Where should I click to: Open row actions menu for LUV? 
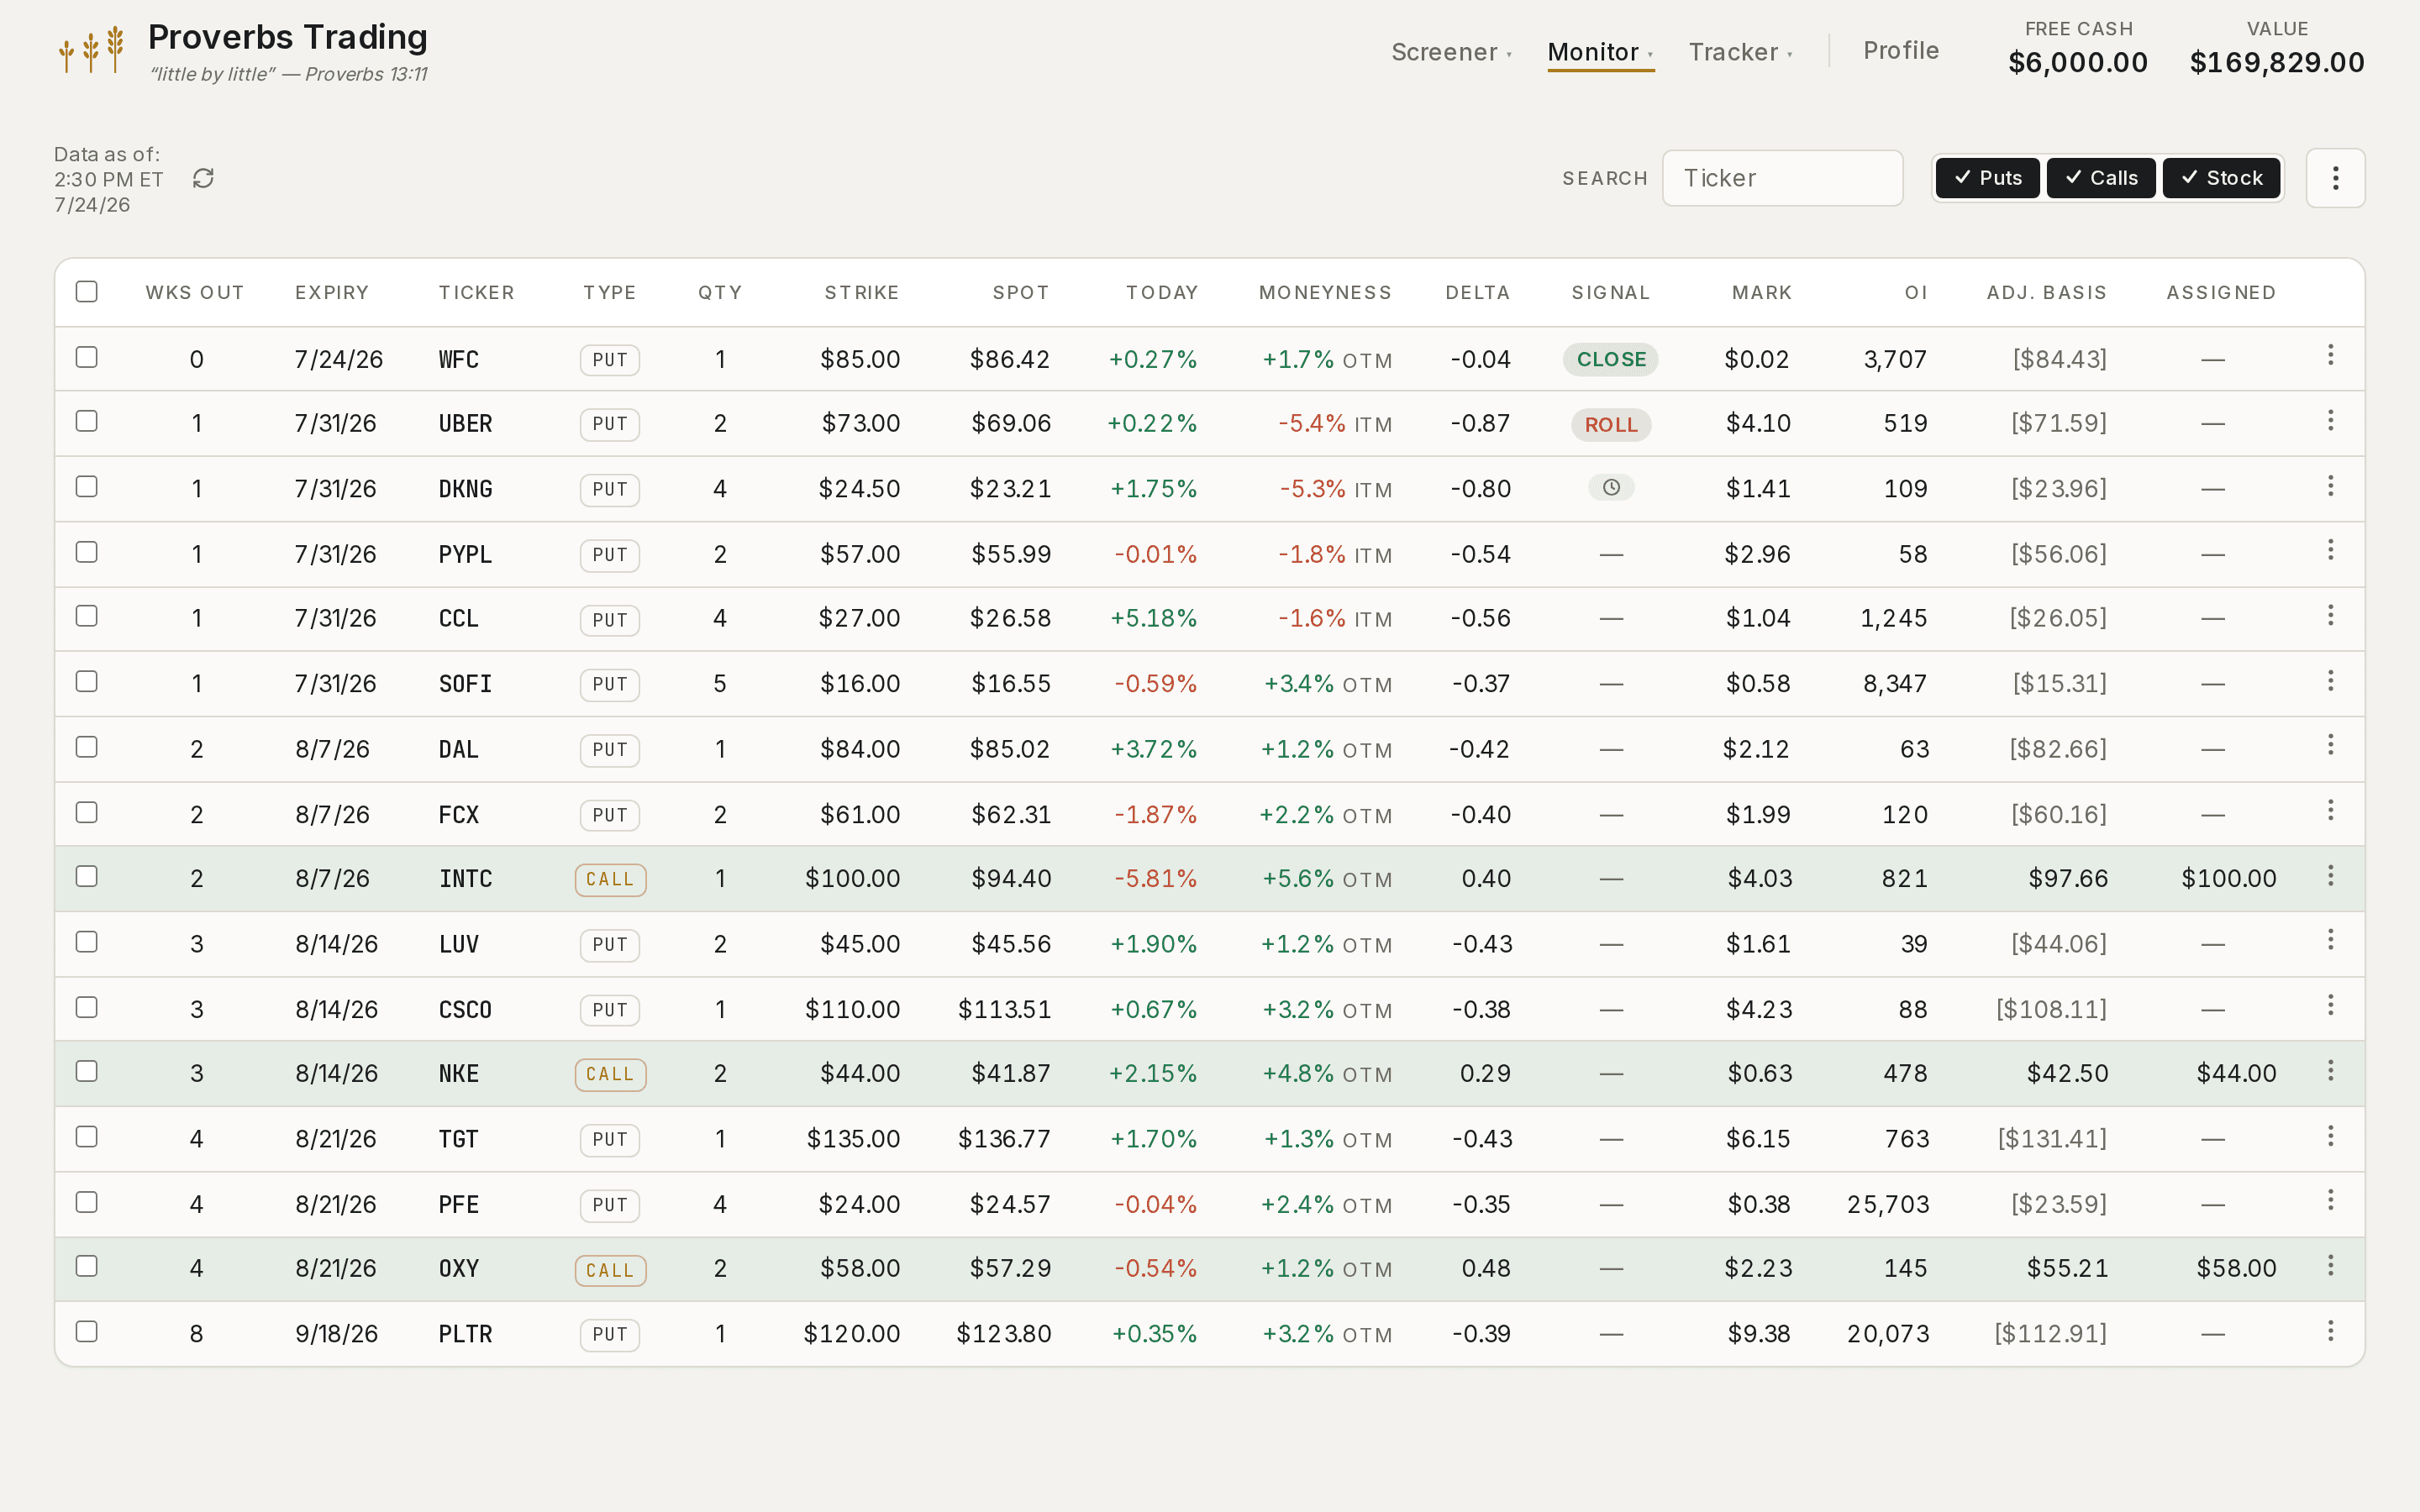2330,941
